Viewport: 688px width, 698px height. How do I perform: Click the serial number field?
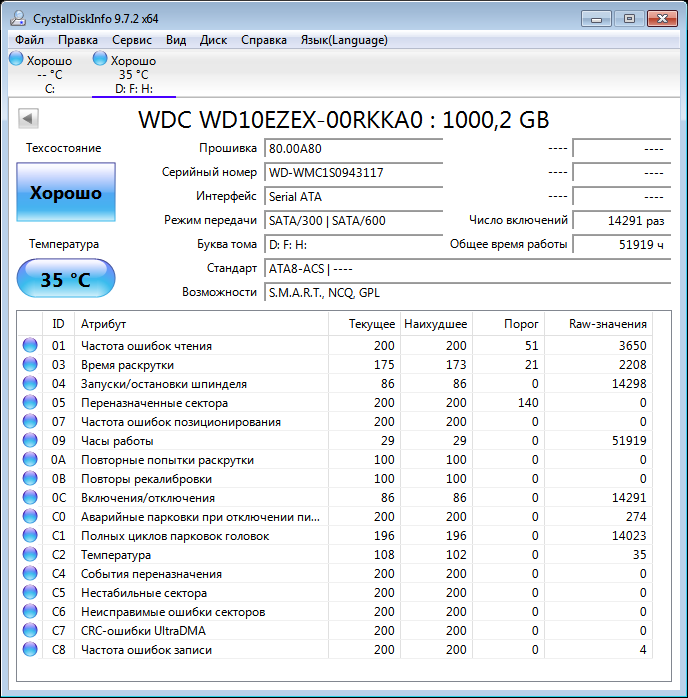point(352,173)
